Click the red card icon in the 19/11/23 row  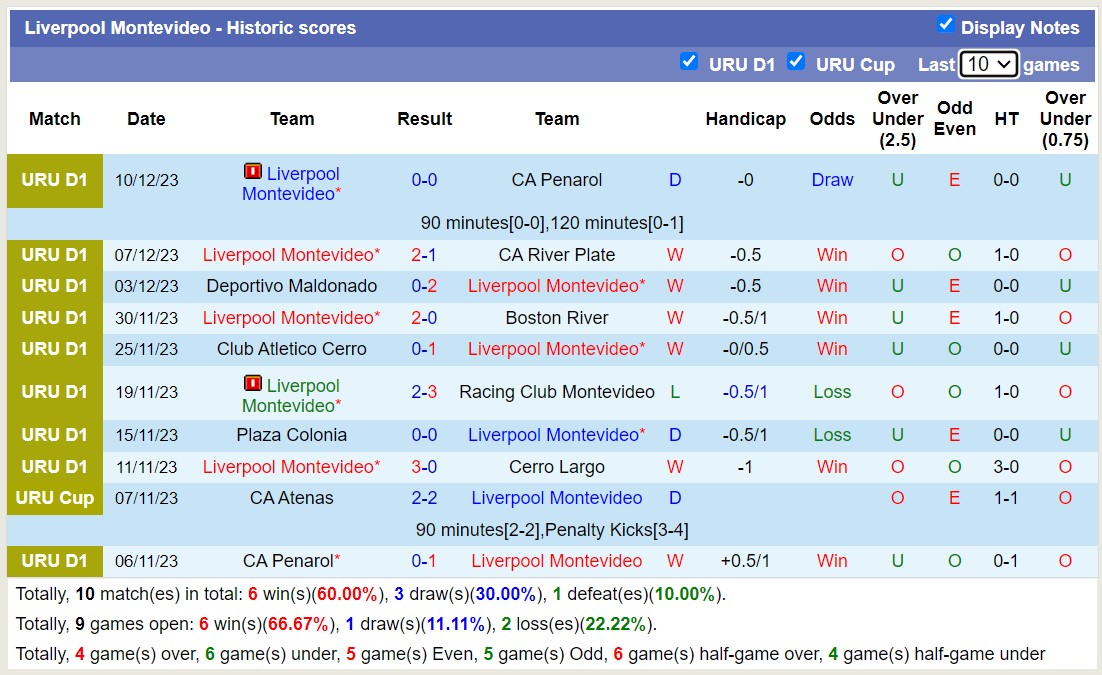click(x=253, y=384)
